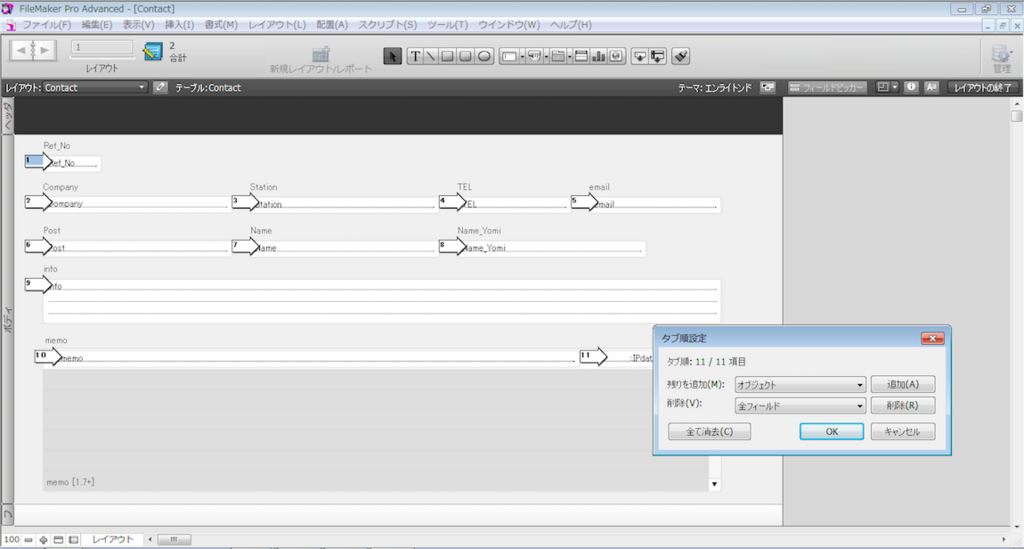Click the Part tool icon
The height and width of the screenshot is (549, 1024).
pos(658,56)
